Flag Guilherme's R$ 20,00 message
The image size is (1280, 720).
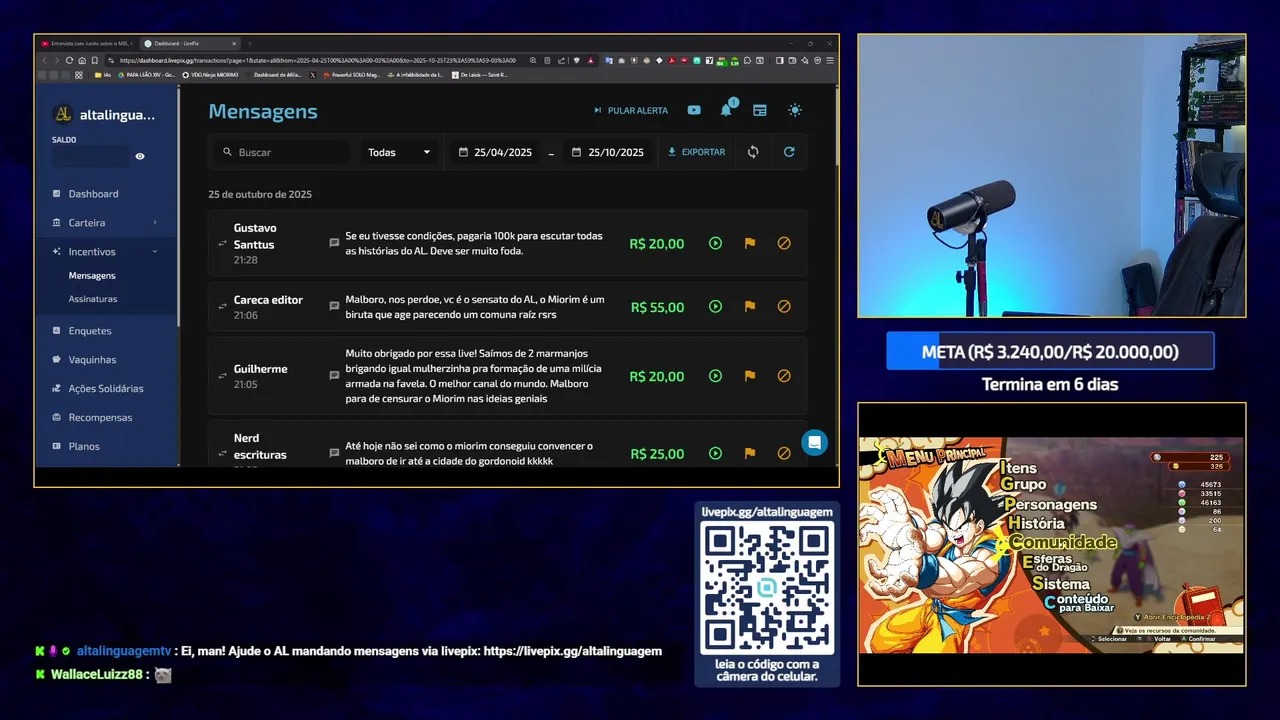[750, 376]
